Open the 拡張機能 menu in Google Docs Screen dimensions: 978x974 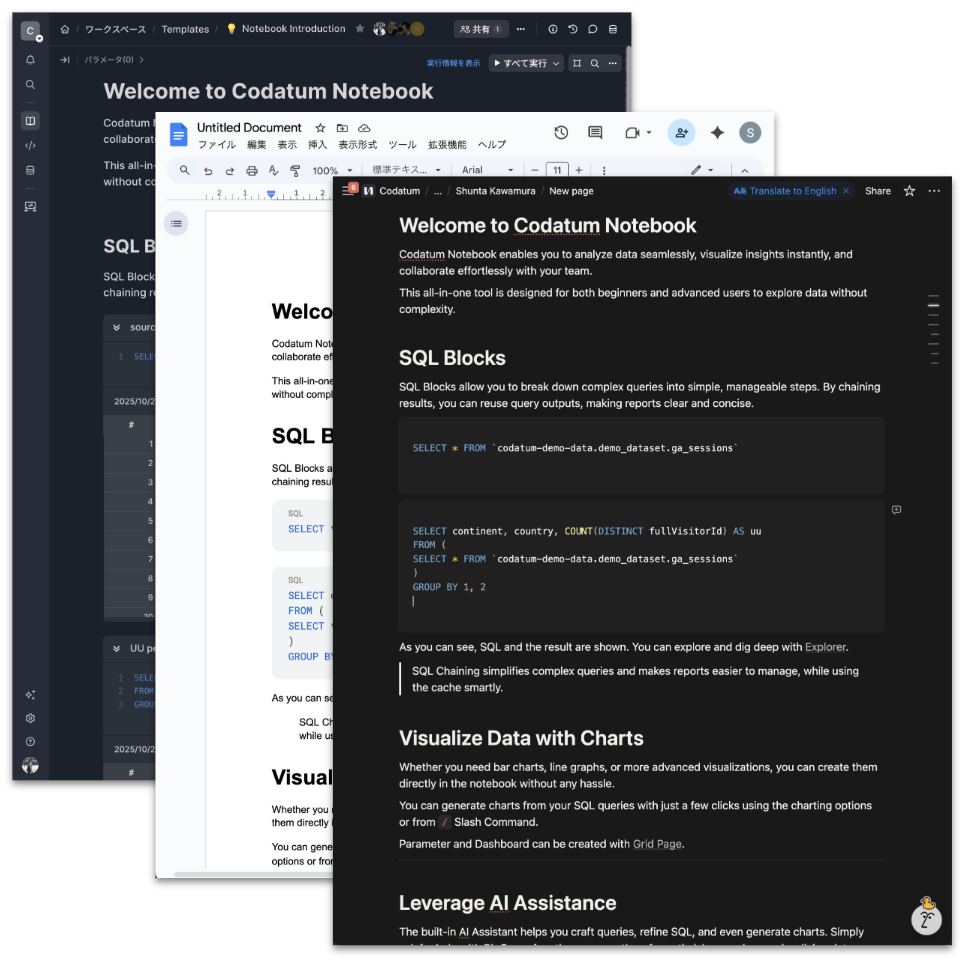tap(447, 145)
